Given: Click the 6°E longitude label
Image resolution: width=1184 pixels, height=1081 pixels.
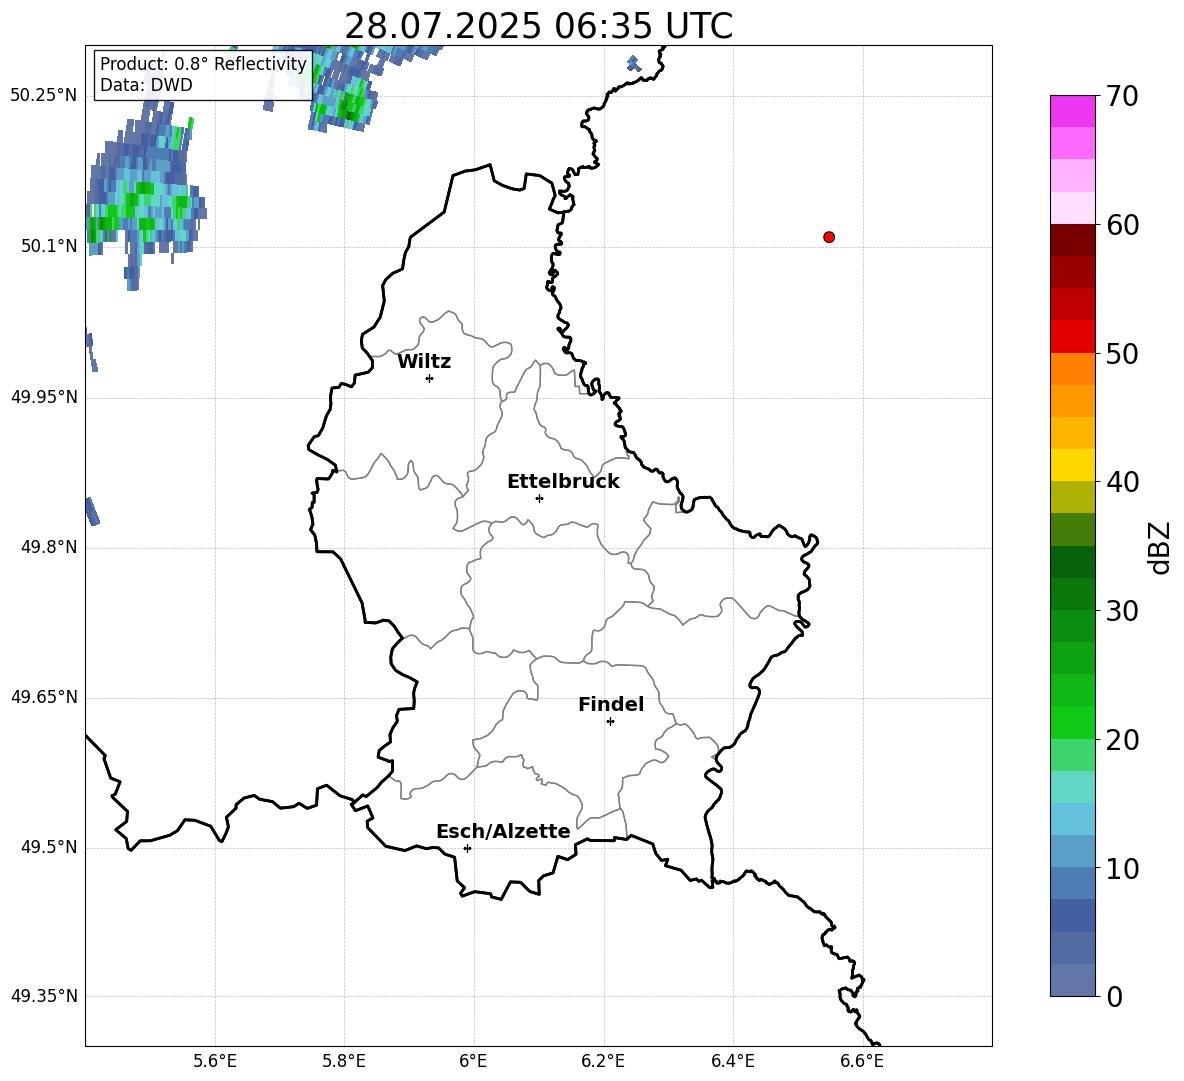Looking at the screenshot, I should click(x=473, y=1061).
